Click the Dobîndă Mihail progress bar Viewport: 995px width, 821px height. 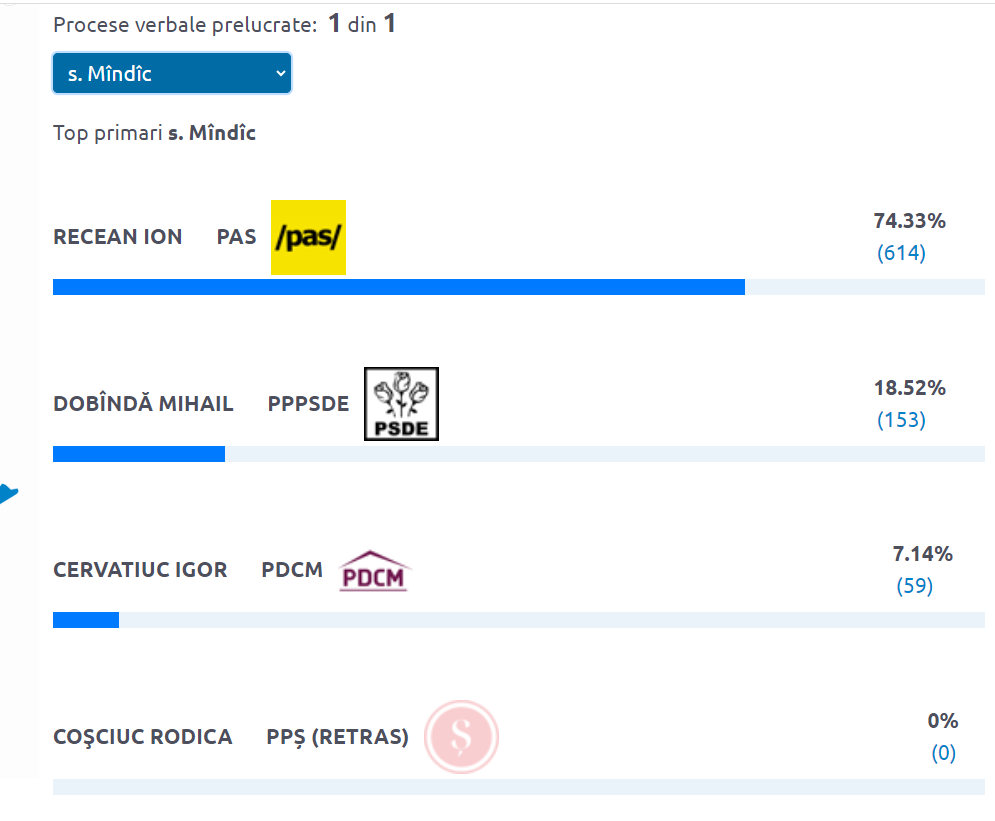518,454
